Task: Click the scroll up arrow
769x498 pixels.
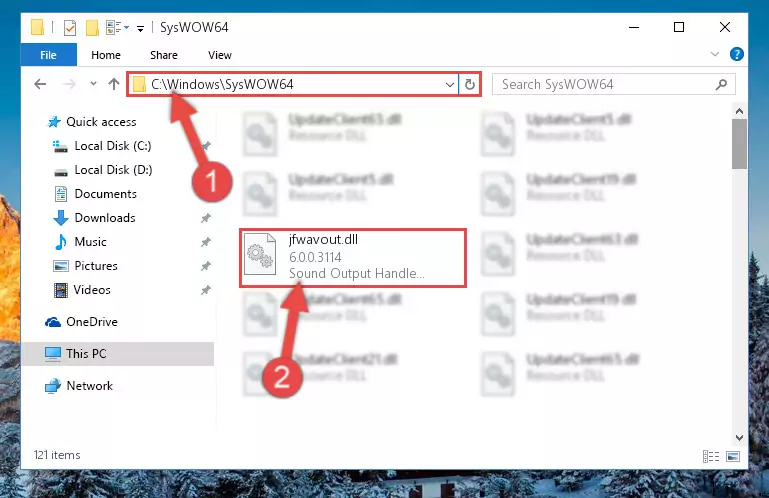Action: click(739, 111)
